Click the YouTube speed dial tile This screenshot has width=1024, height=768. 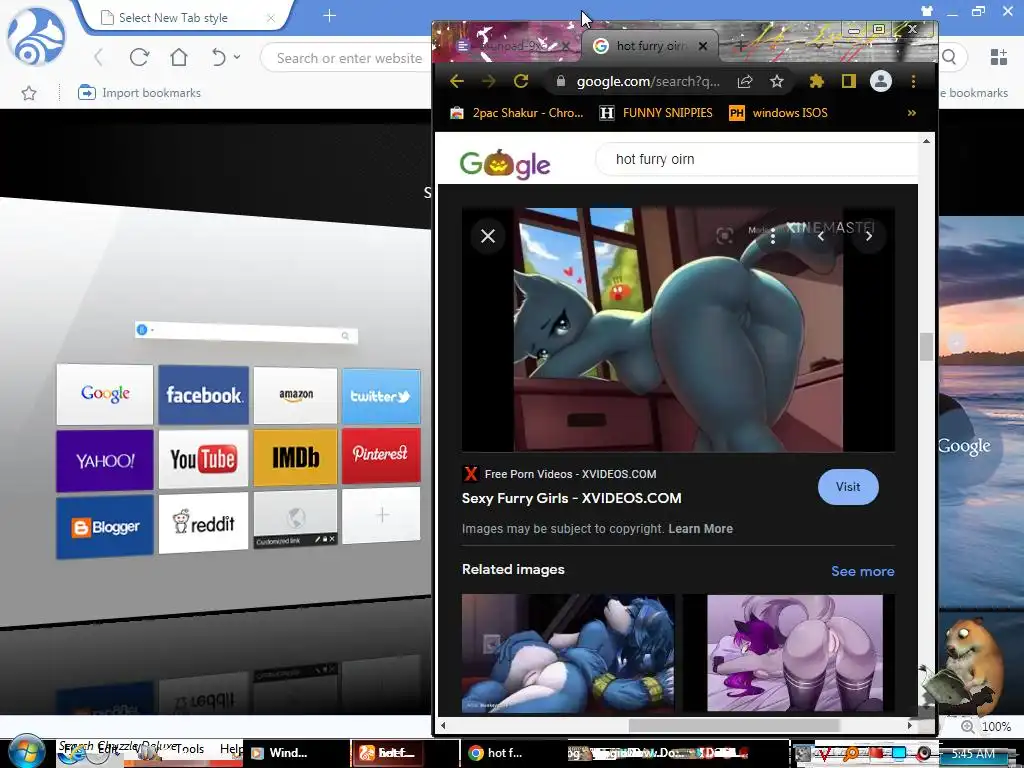point(204,458)
